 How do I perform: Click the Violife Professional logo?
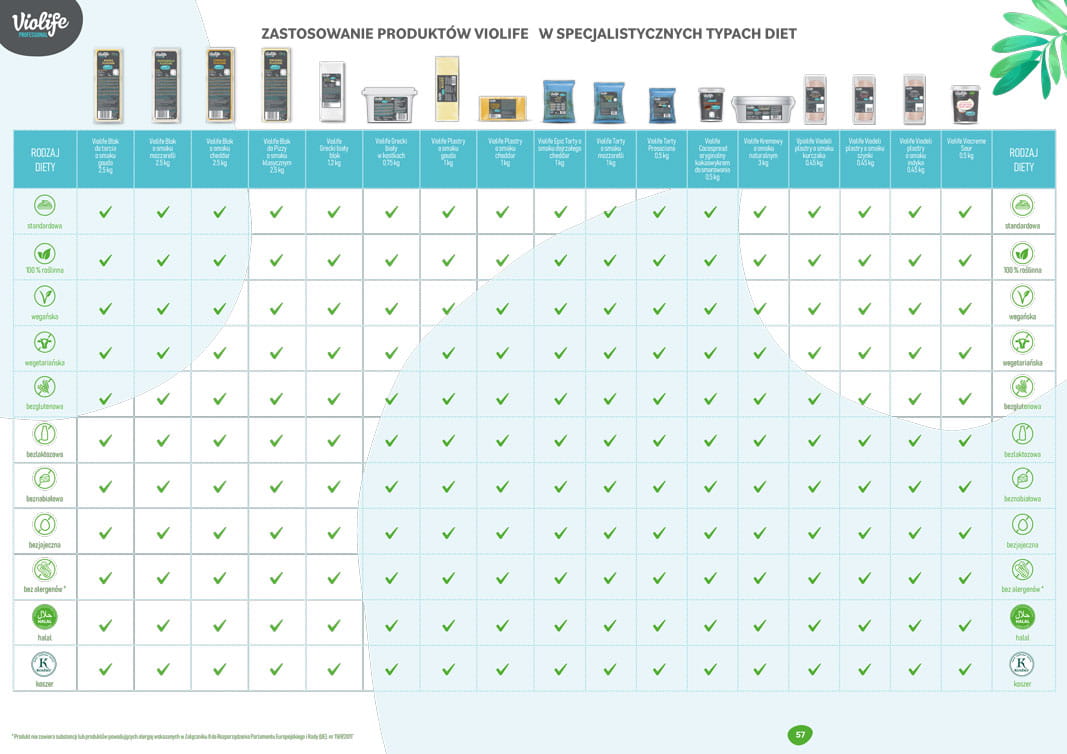(40, 25)
